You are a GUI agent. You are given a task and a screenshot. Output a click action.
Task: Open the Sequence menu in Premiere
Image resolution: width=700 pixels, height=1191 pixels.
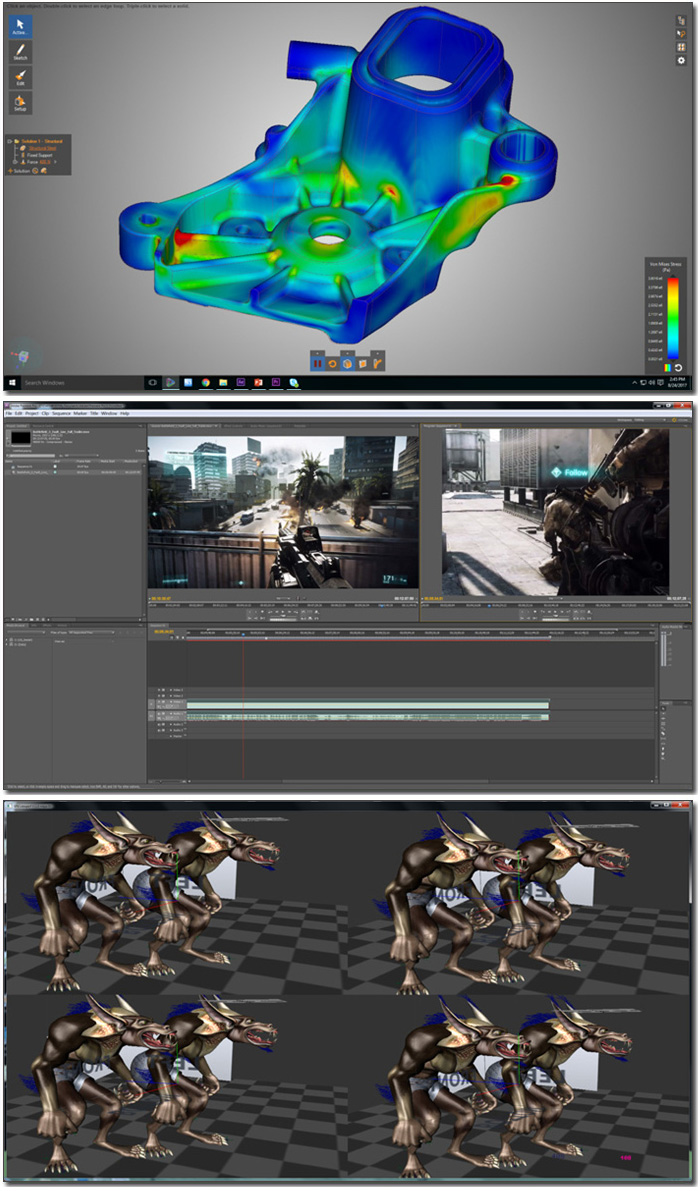tap(61, 413)
